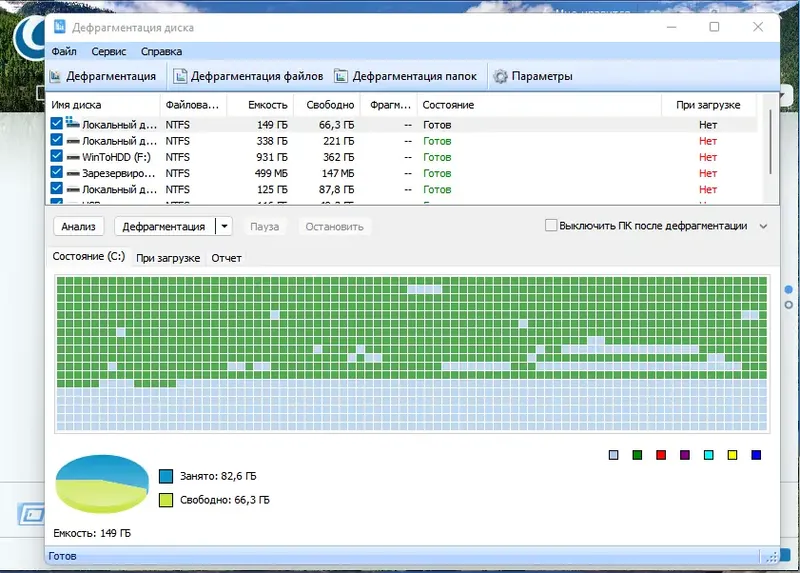Click the folder defragmentation toolbar icon
The height and width of the screenshot is (573, 800).
click(341, 77)
